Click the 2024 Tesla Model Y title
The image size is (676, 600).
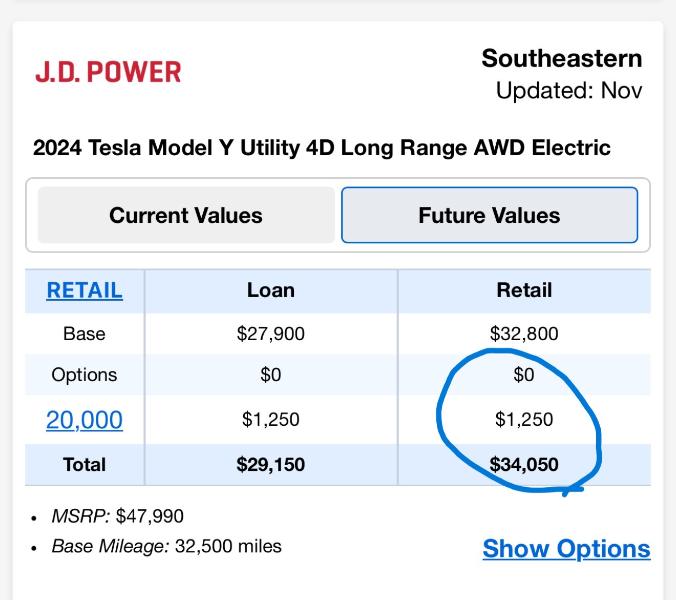[321, 148]
